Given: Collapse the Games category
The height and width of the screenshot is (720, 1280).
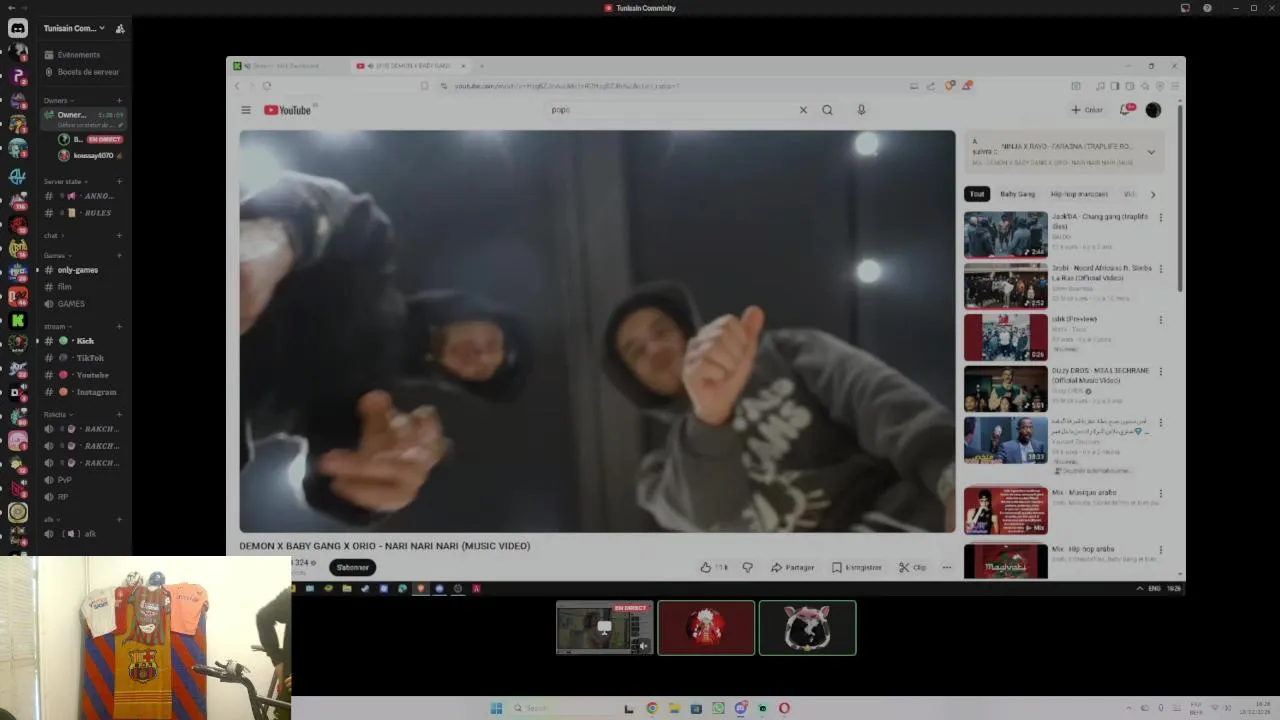Looking at the screenshot, I should [x=56, y=255].
